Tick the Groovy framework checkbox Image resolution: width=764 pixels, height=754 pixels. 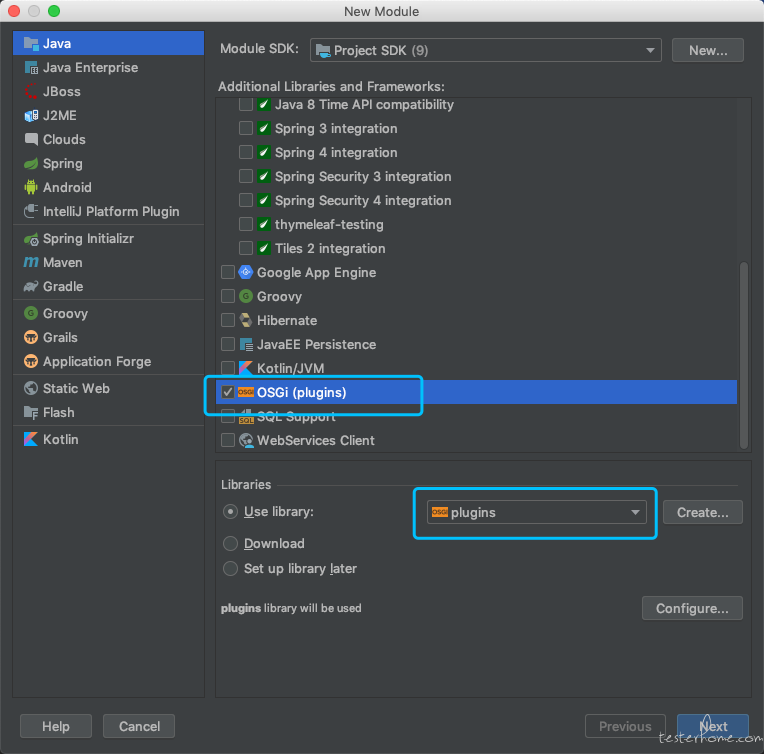(228, 296)
